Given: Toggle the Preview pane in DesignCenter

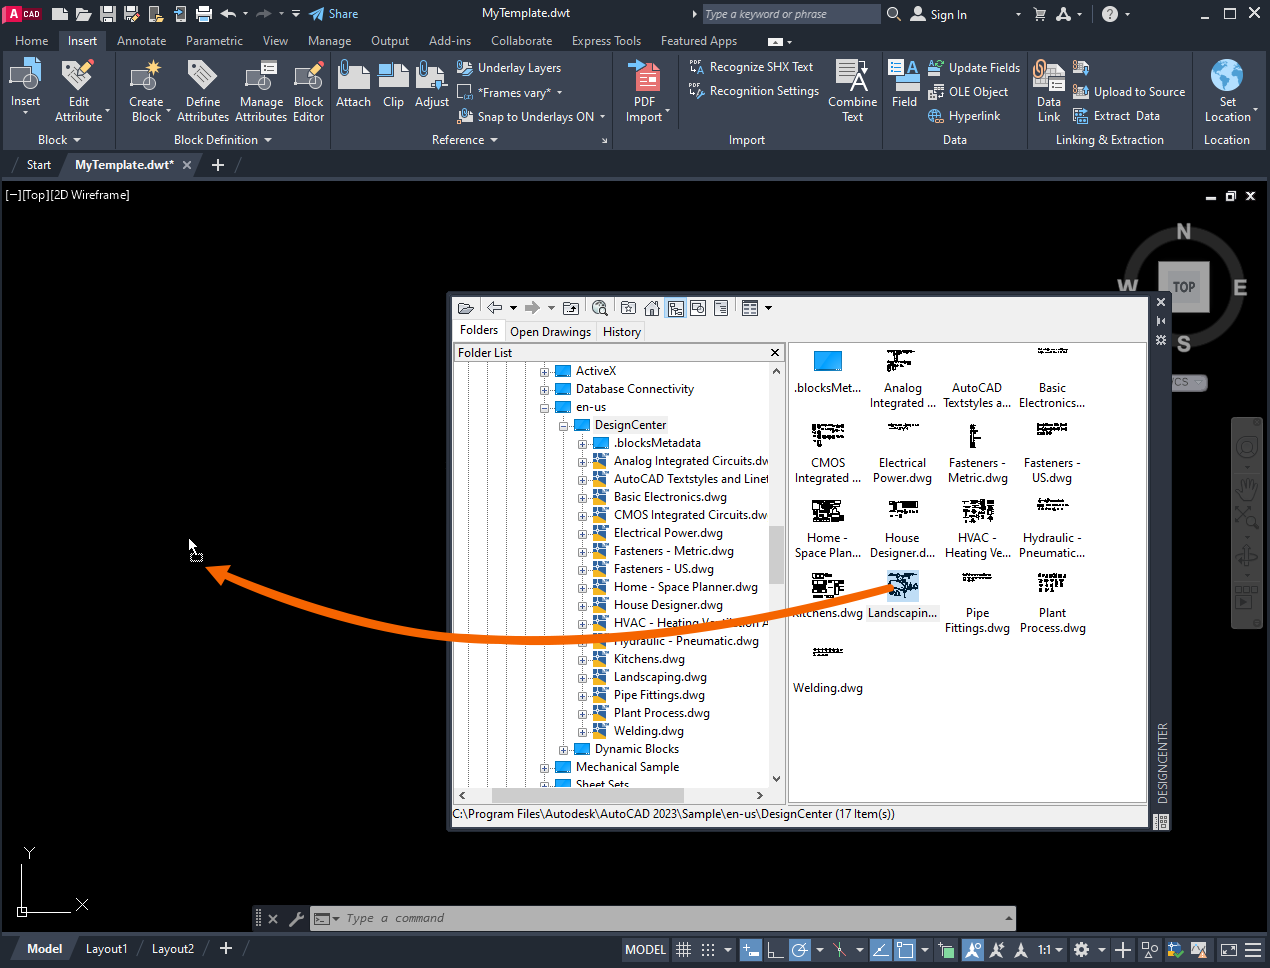Looking at the screenshot, I should tap(698, 308).
